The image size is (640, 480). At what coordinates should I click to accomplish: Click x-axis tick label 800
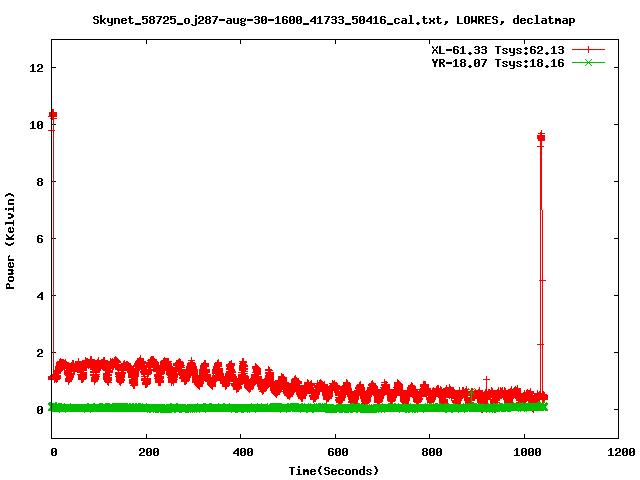(x=432, y=452)
